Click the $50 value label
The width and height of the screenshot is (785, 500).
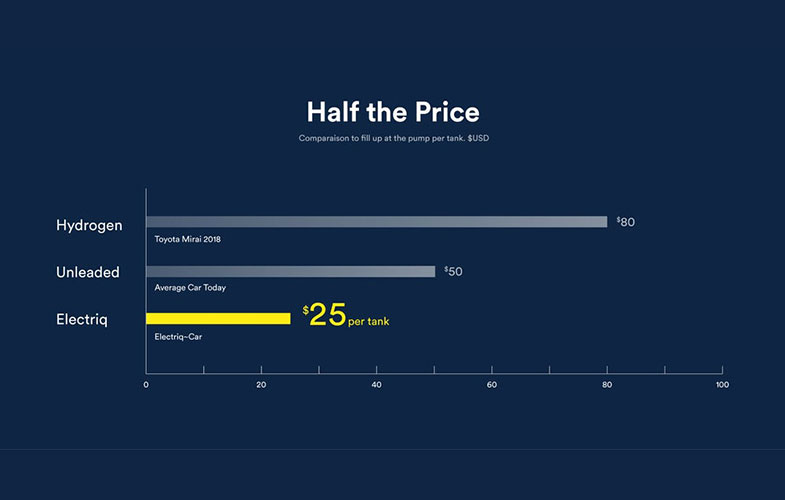454,271
